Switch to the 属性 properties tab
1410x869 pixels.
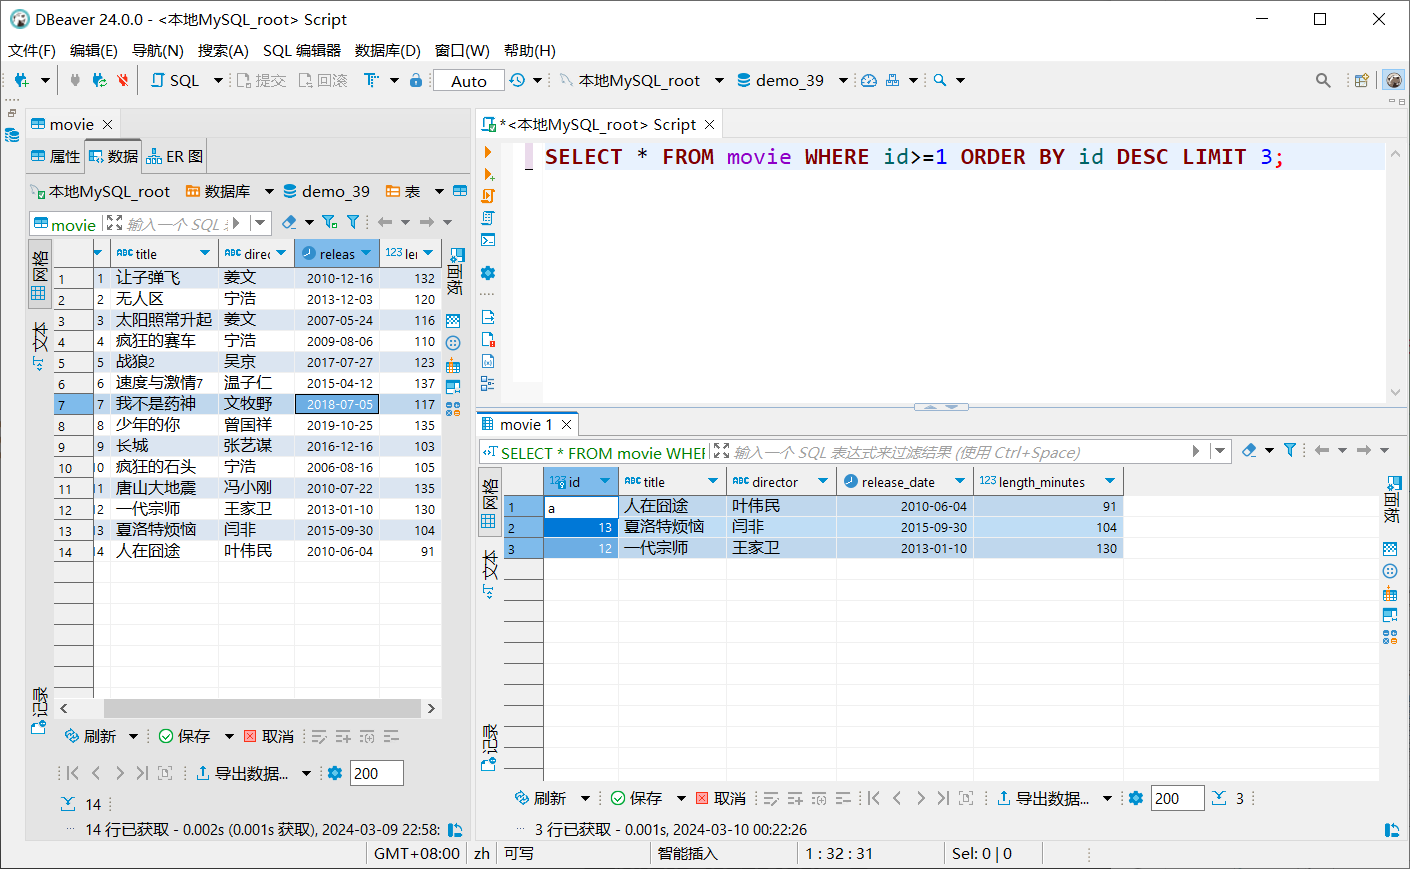click(55, 156)
